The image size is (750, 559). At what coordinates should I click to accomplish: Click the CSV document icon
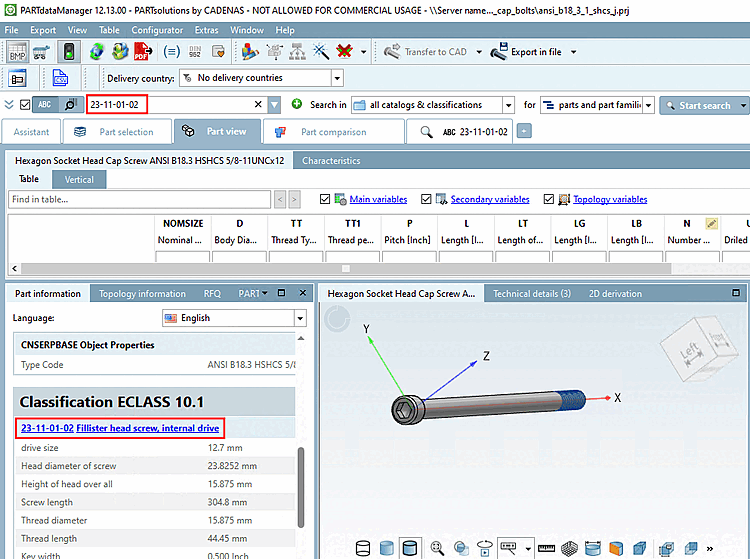point(60,78)
